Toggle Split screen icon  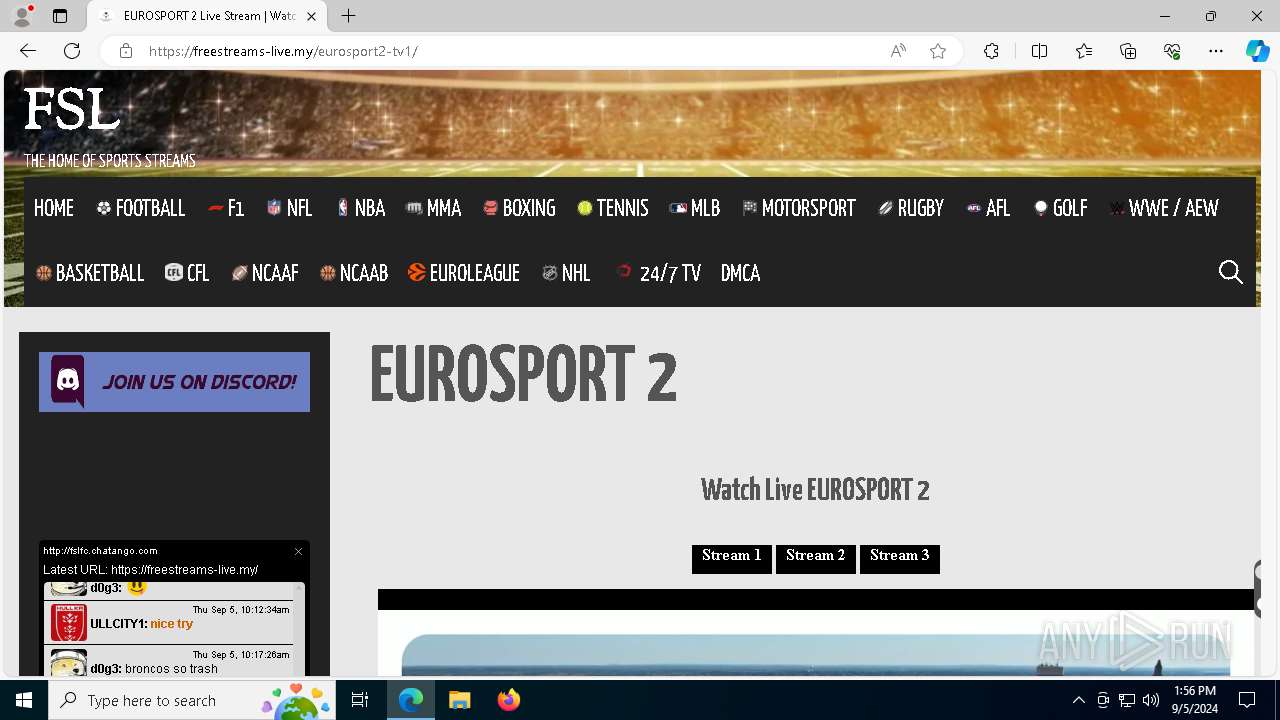point(1039,51)
